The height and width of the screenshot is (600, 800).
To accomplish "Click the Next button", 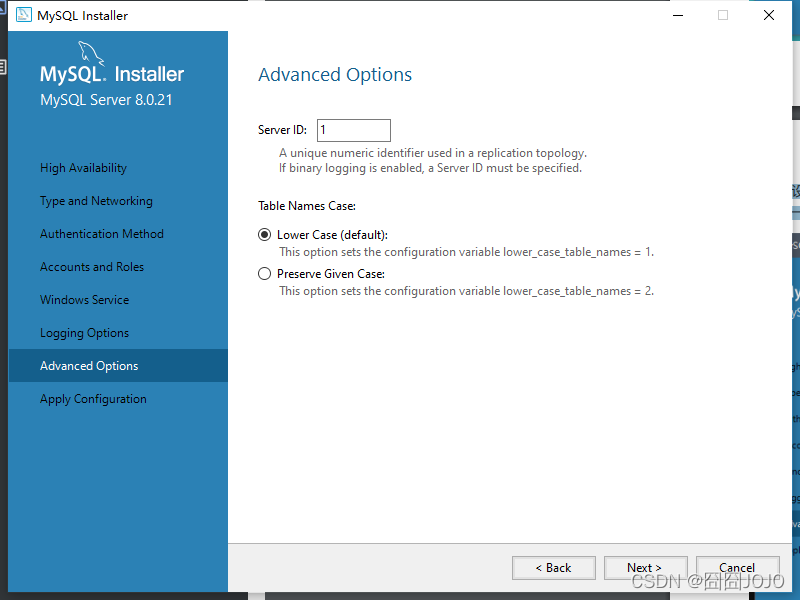I will click(x=645, y=568).
